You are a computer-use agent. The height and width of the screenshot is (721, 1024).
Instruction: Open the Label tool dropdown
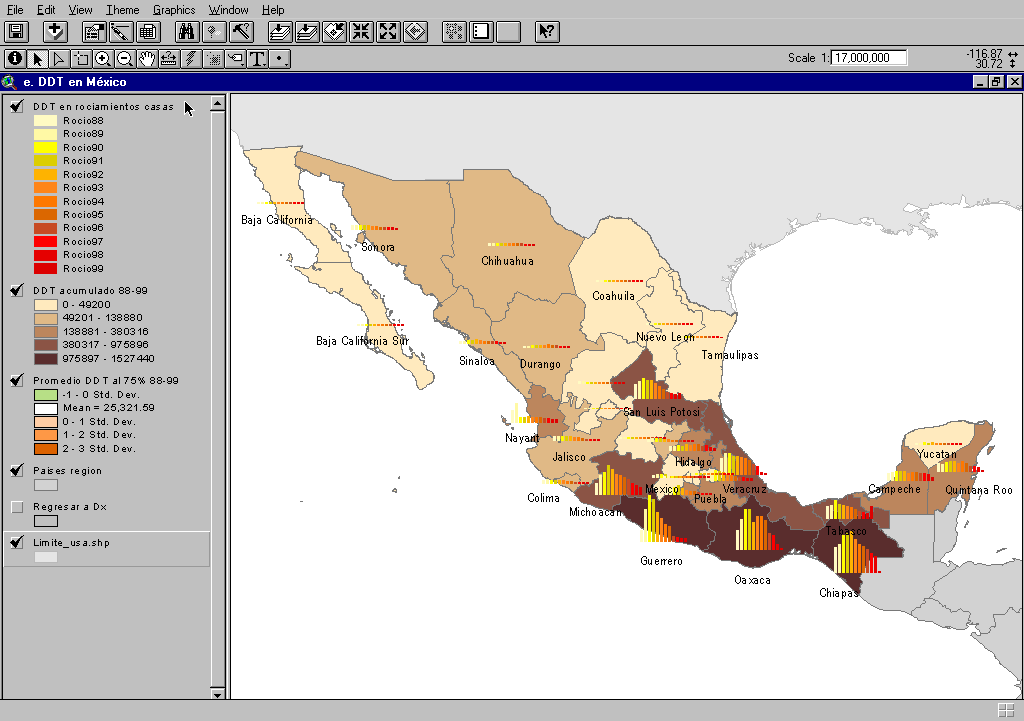(x=235, y=59)
